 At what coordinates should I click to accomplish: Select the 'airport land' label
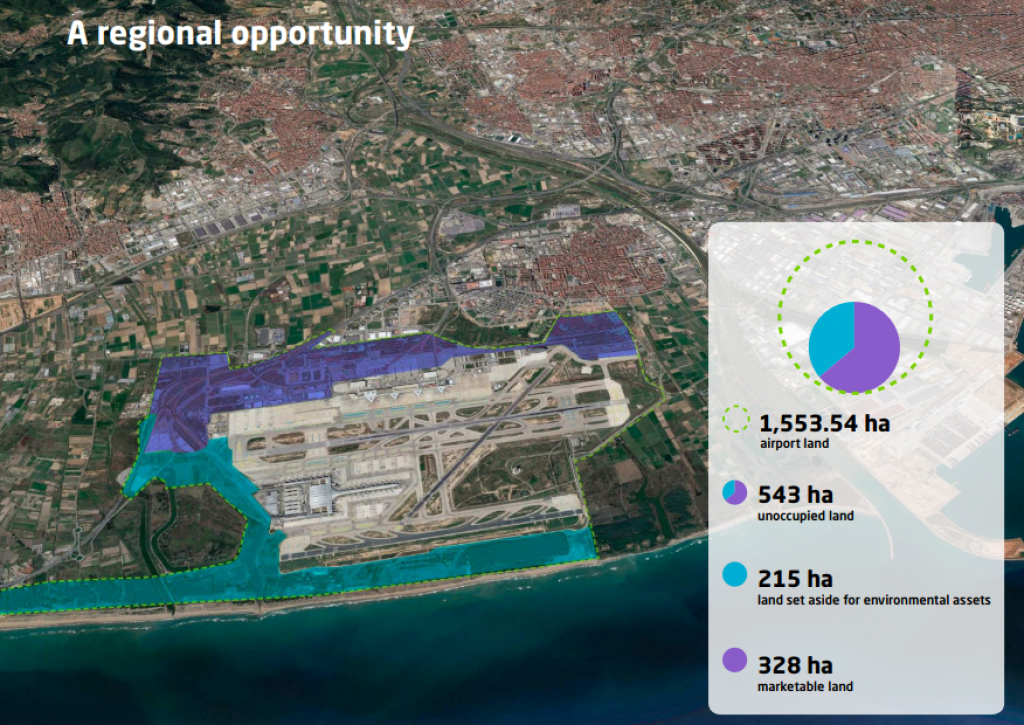click(x=794, y=443)
